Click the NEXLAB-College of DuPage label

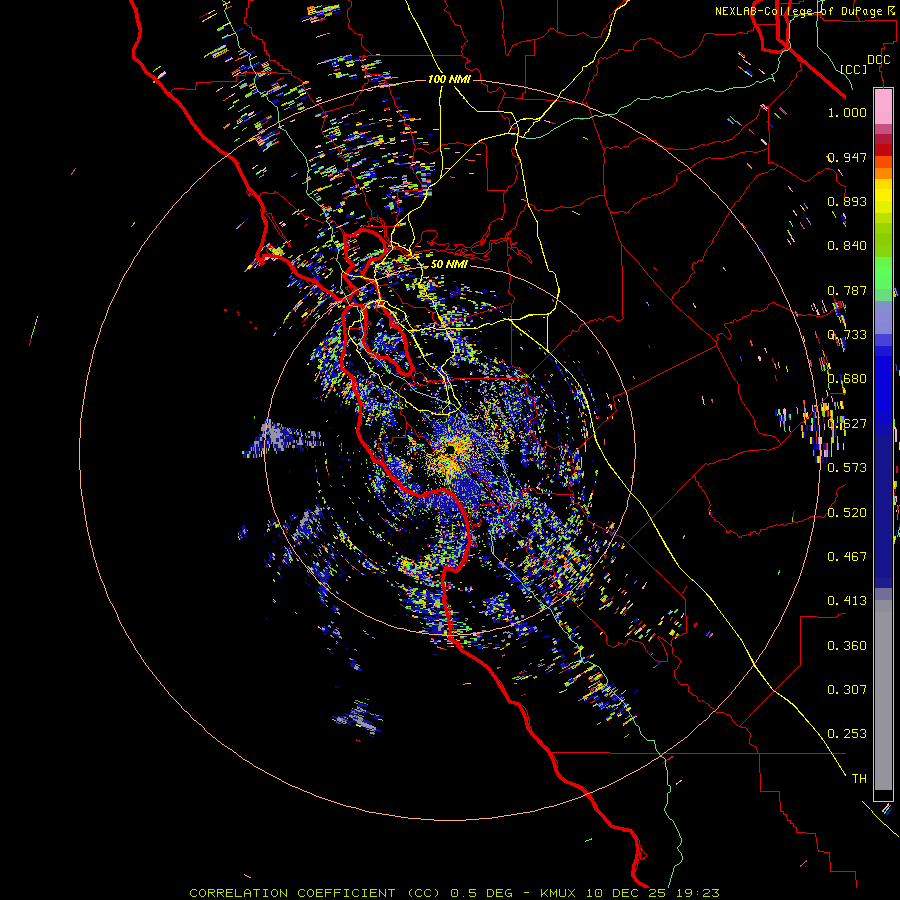[800, 11]
